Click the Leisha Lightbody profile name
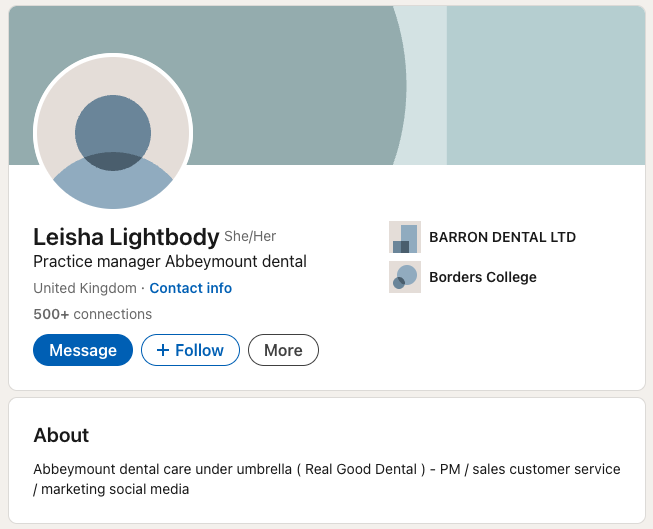 tap(126, 237)
